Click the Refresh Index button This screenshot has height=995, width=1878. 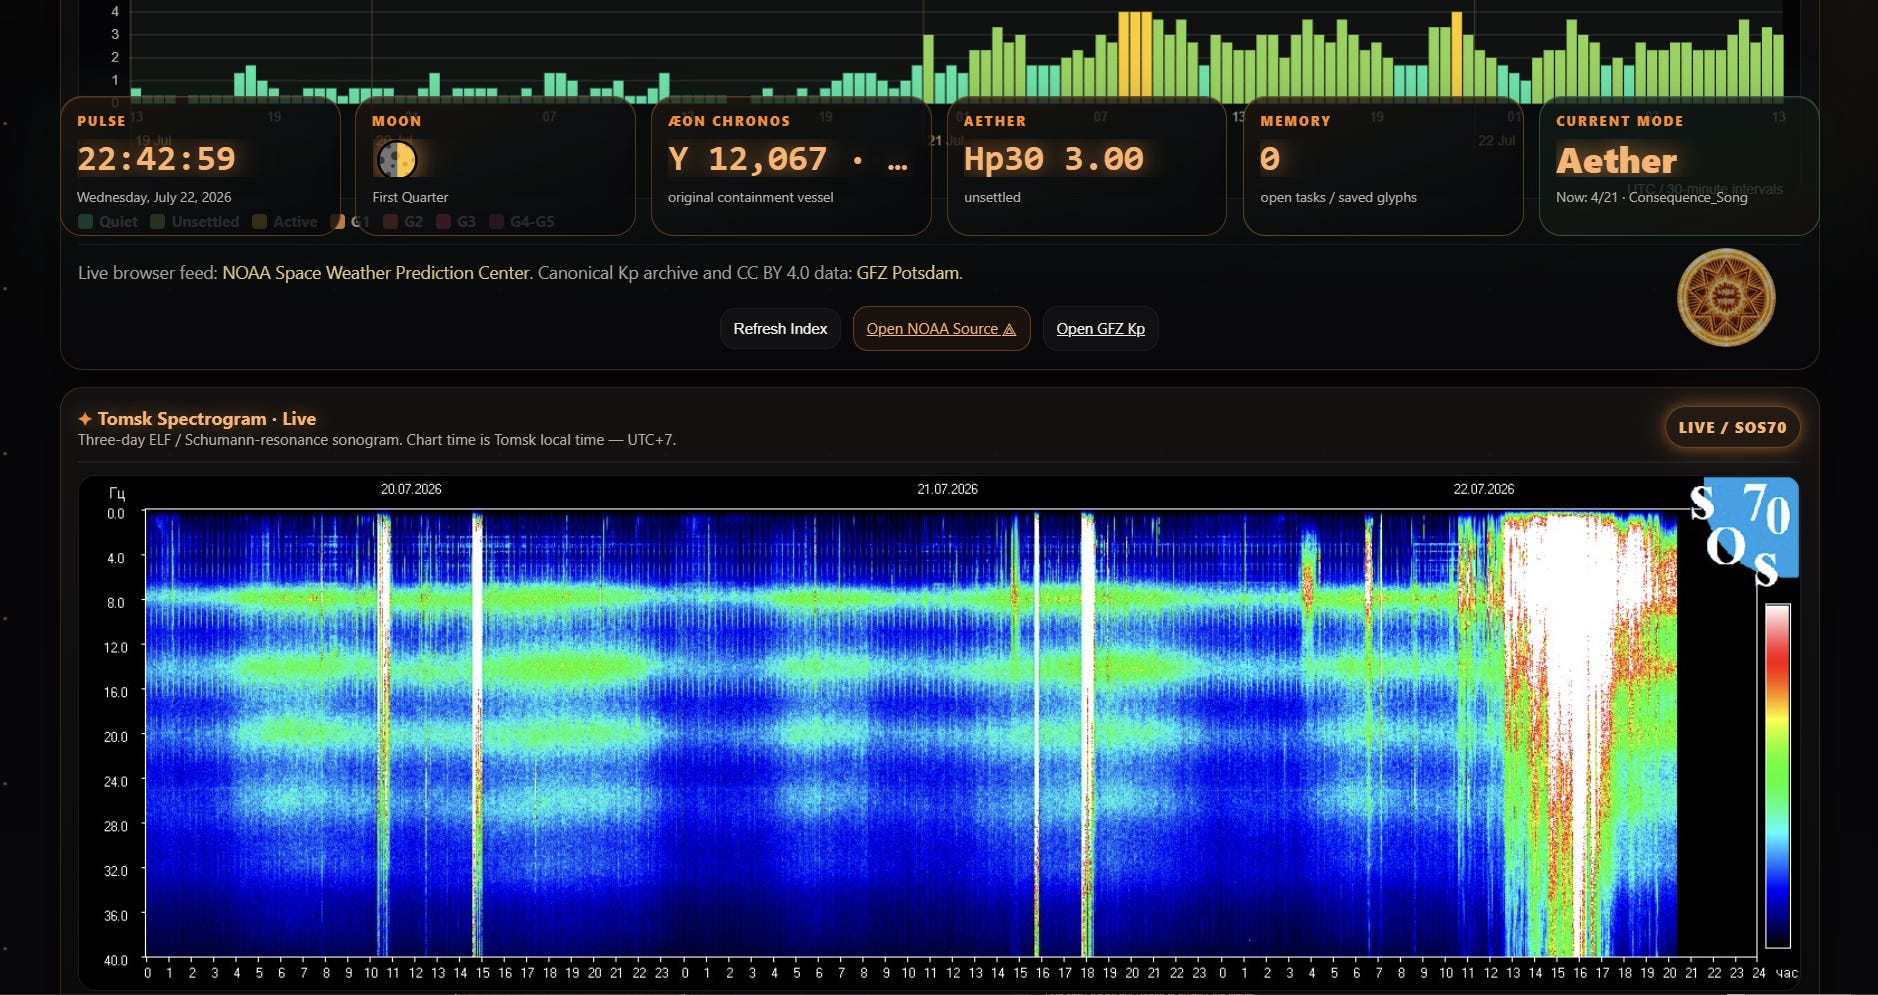[x=780, y=329]
